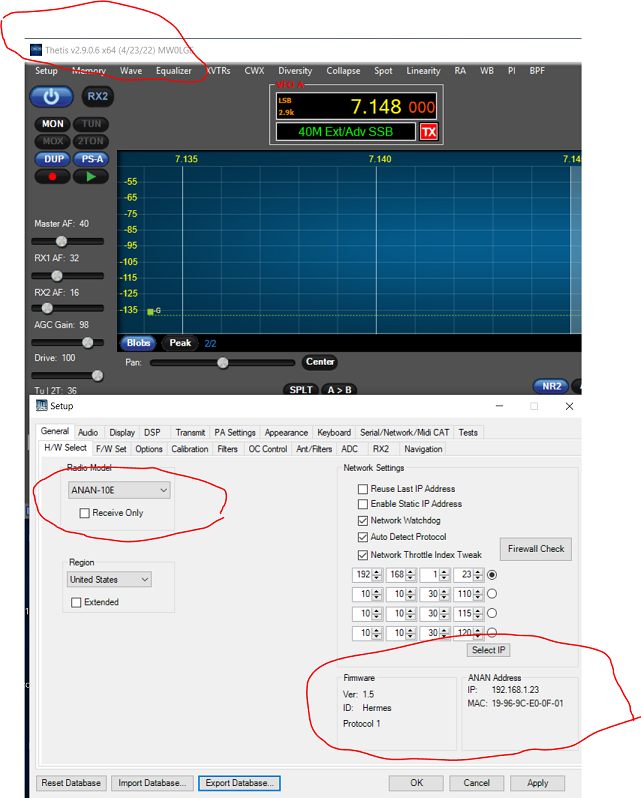Expand the Region United States dropdown
This screenshot has height=798, width=641.
click(109, 580)
